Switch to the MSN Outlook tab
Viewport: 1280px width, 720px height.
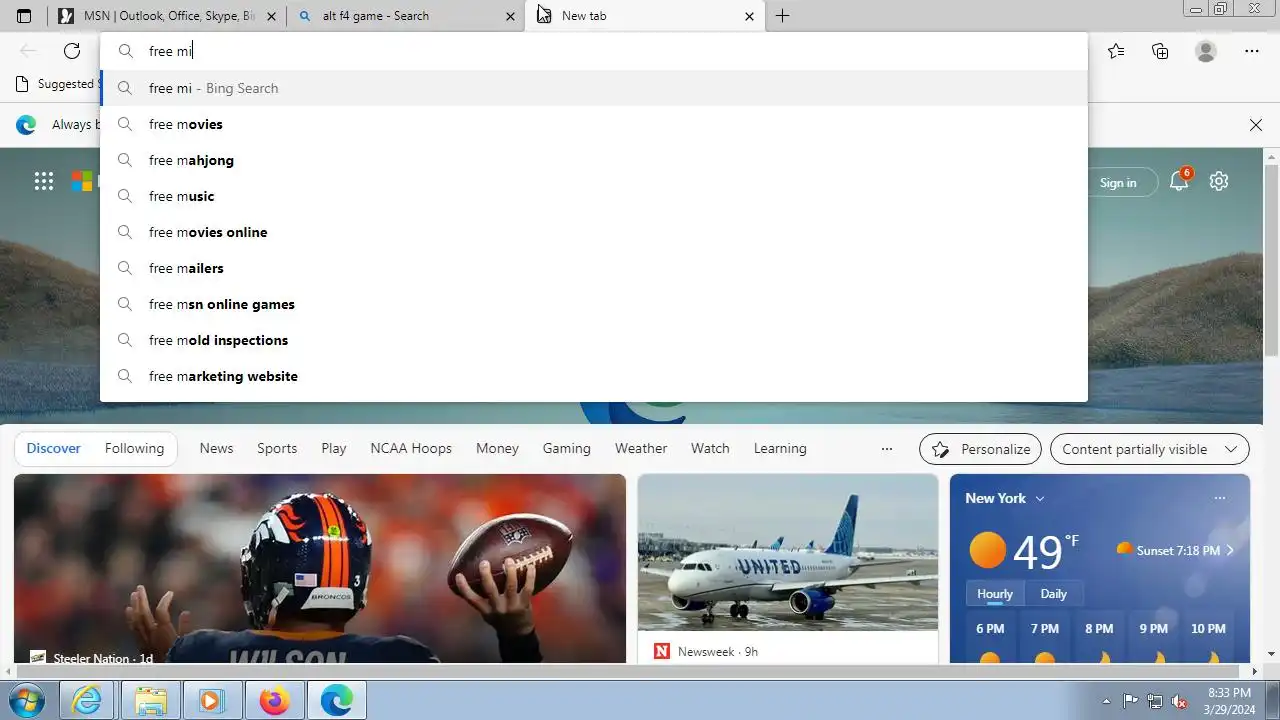click(167, 16)
